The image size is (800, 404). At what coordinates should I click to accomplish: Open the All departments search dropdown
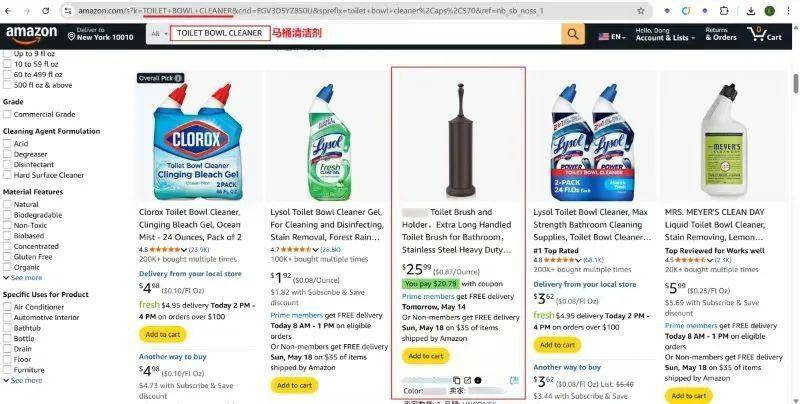(158, 34)
